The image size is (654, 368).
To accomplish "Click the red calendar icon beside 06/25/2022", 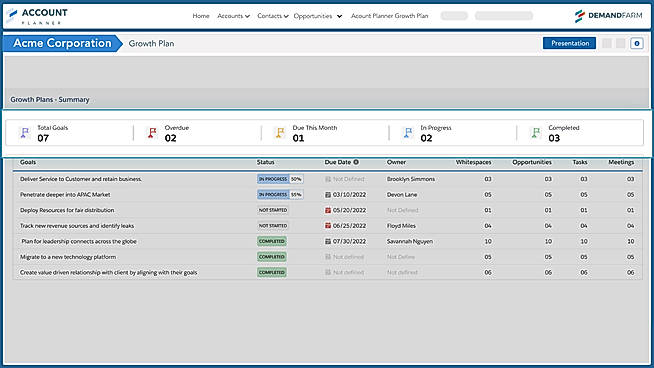I will [328, 226].
